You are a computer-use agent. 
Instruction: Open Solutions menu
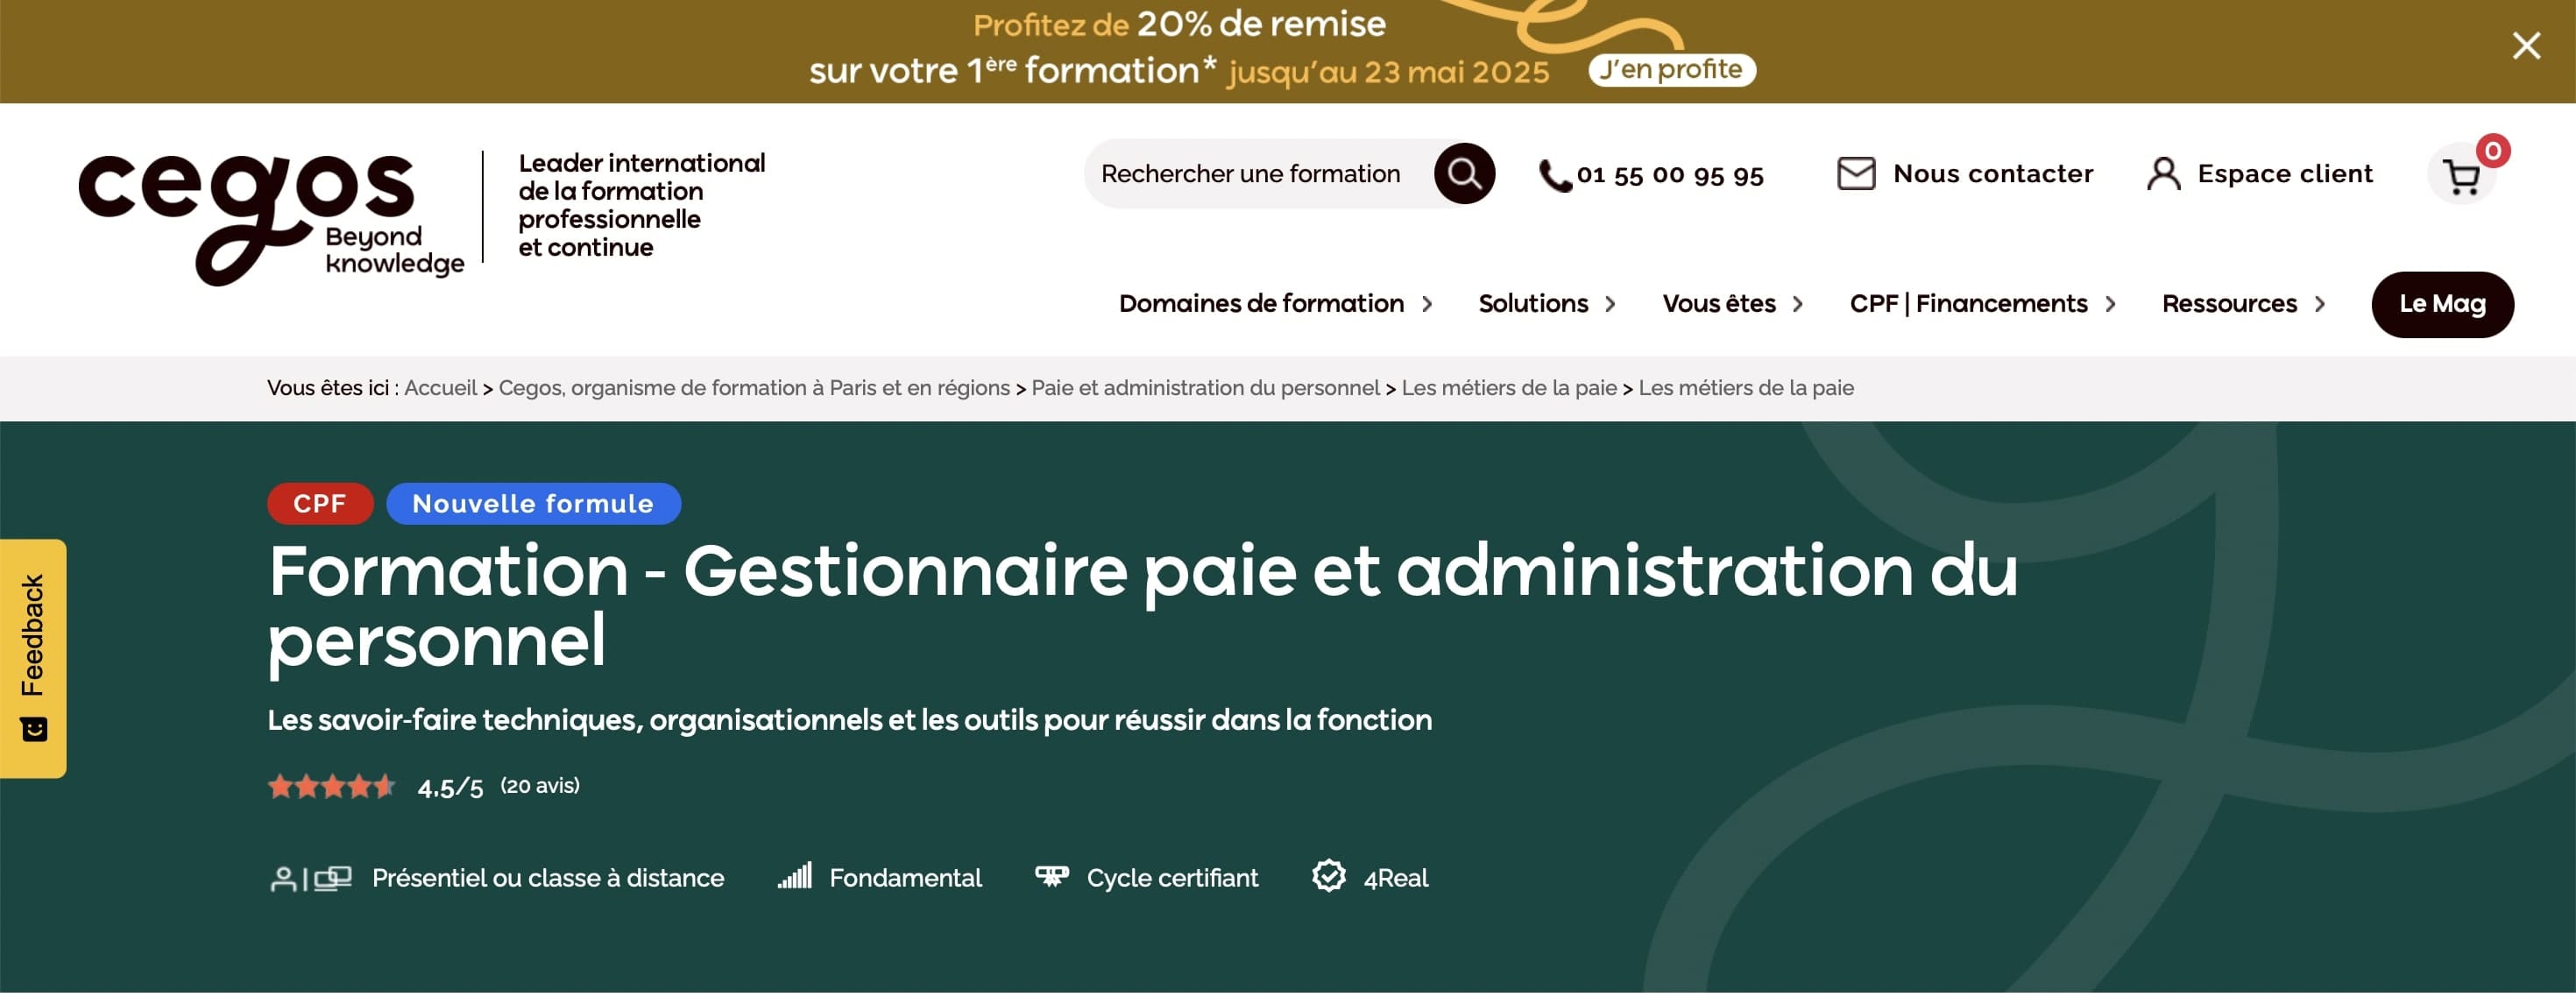pyautogui.click(x=1532, y=304)
